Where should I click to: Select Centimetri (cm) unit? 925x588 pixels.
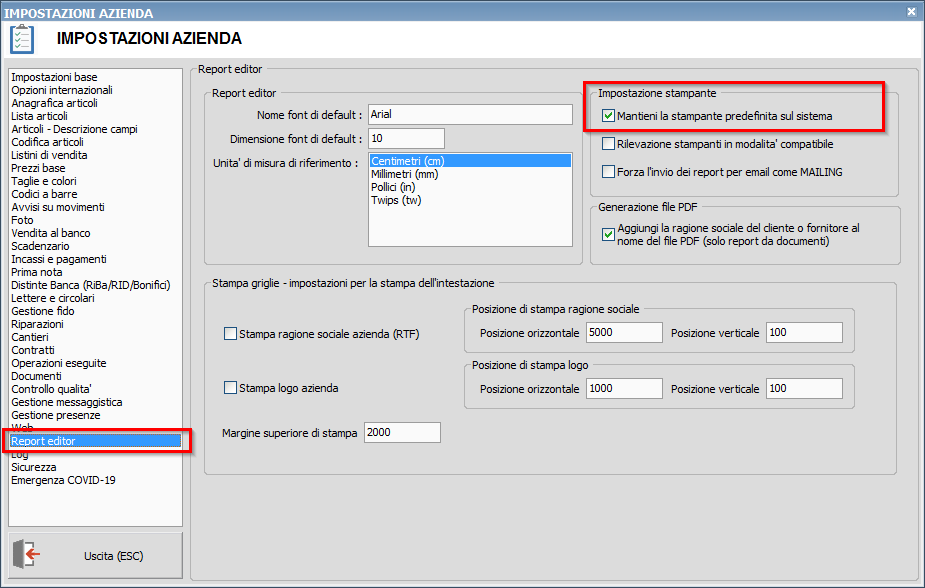coord(470,161)
